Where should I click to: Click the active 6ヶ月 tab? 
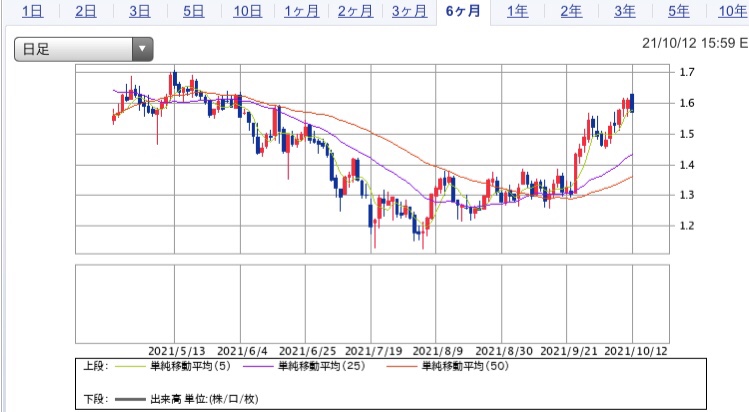463,11
